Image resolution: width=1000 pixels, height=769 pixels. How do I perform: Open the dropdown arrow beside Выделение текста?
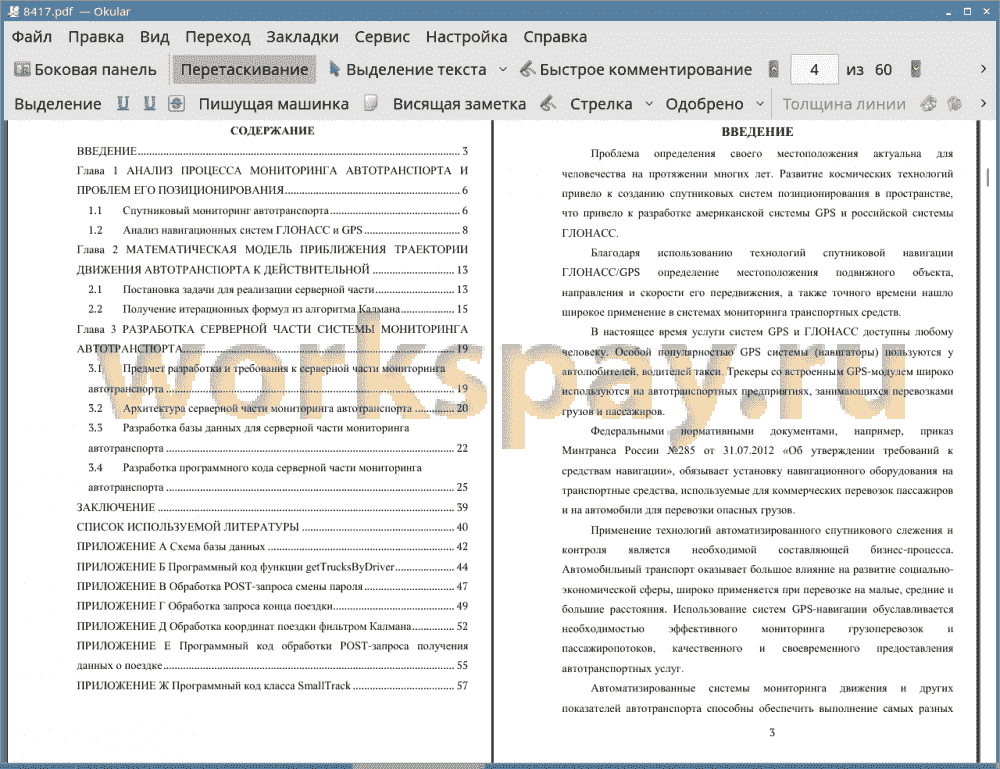[503, 70]
